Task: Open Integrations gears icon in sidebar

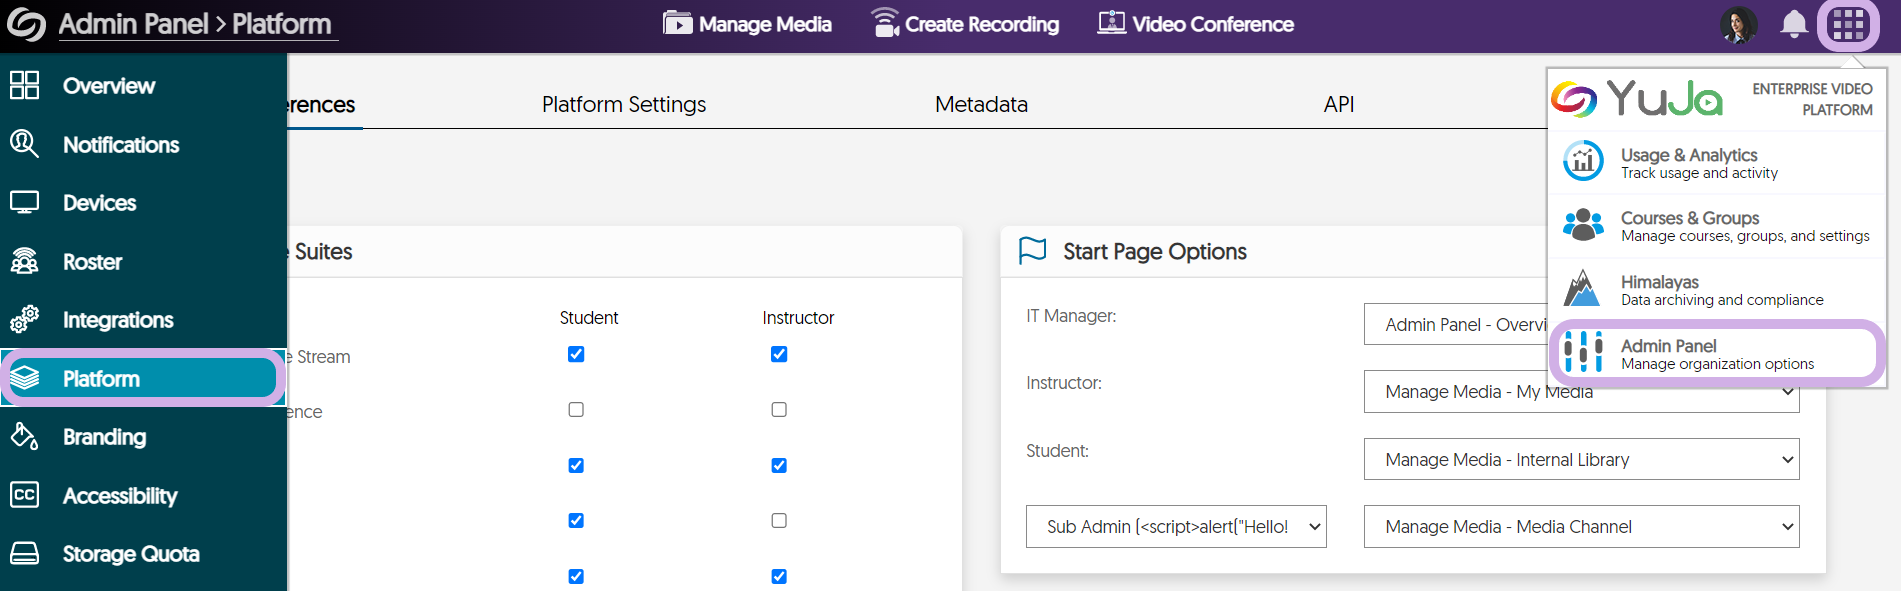Action: point(24,319)
